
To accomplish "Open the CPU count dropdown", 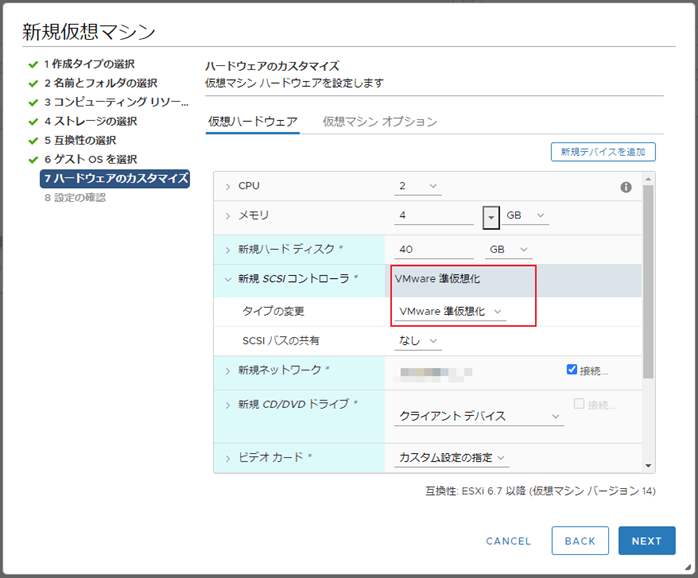I will (x=418, y=186).
